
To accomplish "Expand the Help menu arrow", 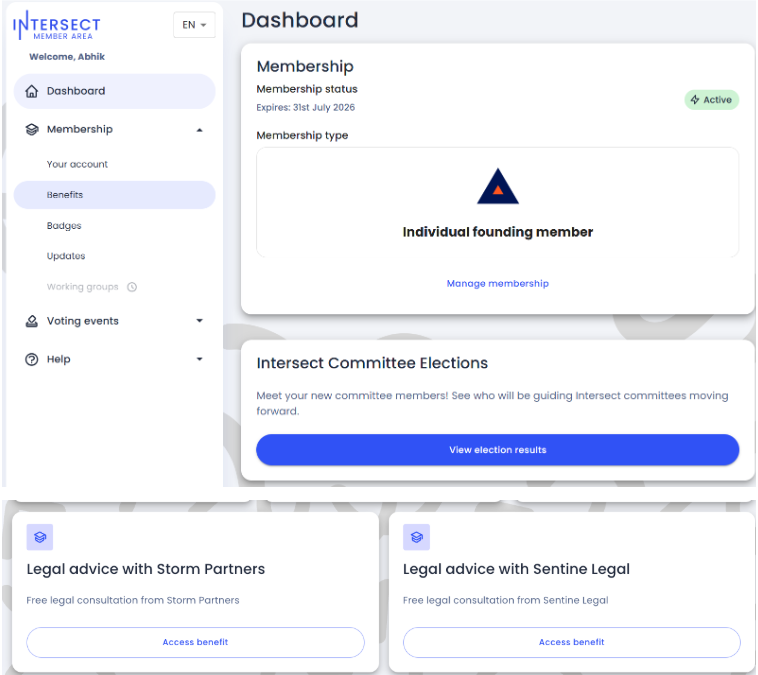I will click(199, 359).
